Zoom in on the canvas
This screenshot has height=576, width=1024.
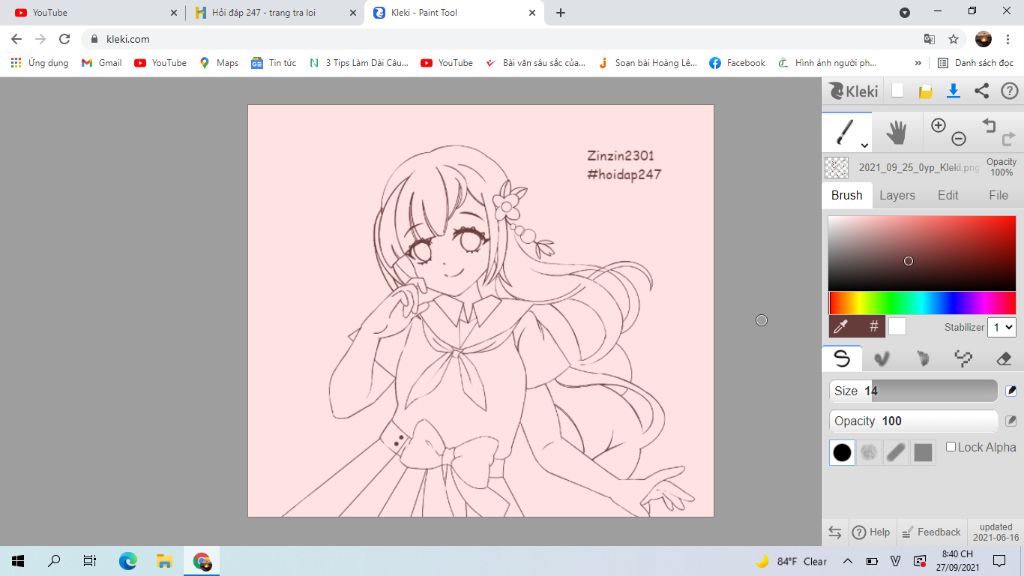click(938, 125)
